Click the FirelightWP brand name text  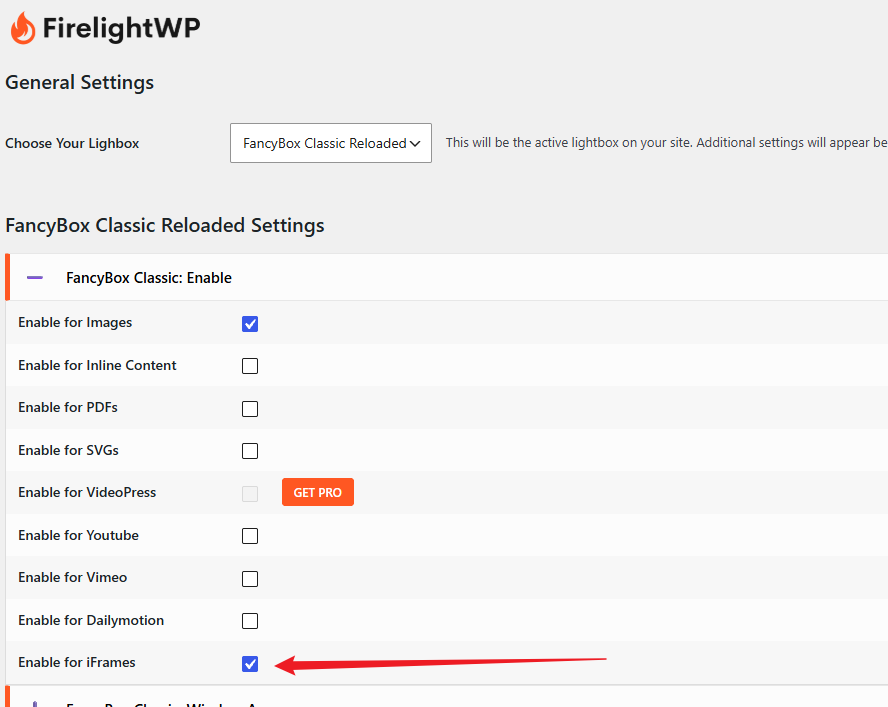pos(121,28)
